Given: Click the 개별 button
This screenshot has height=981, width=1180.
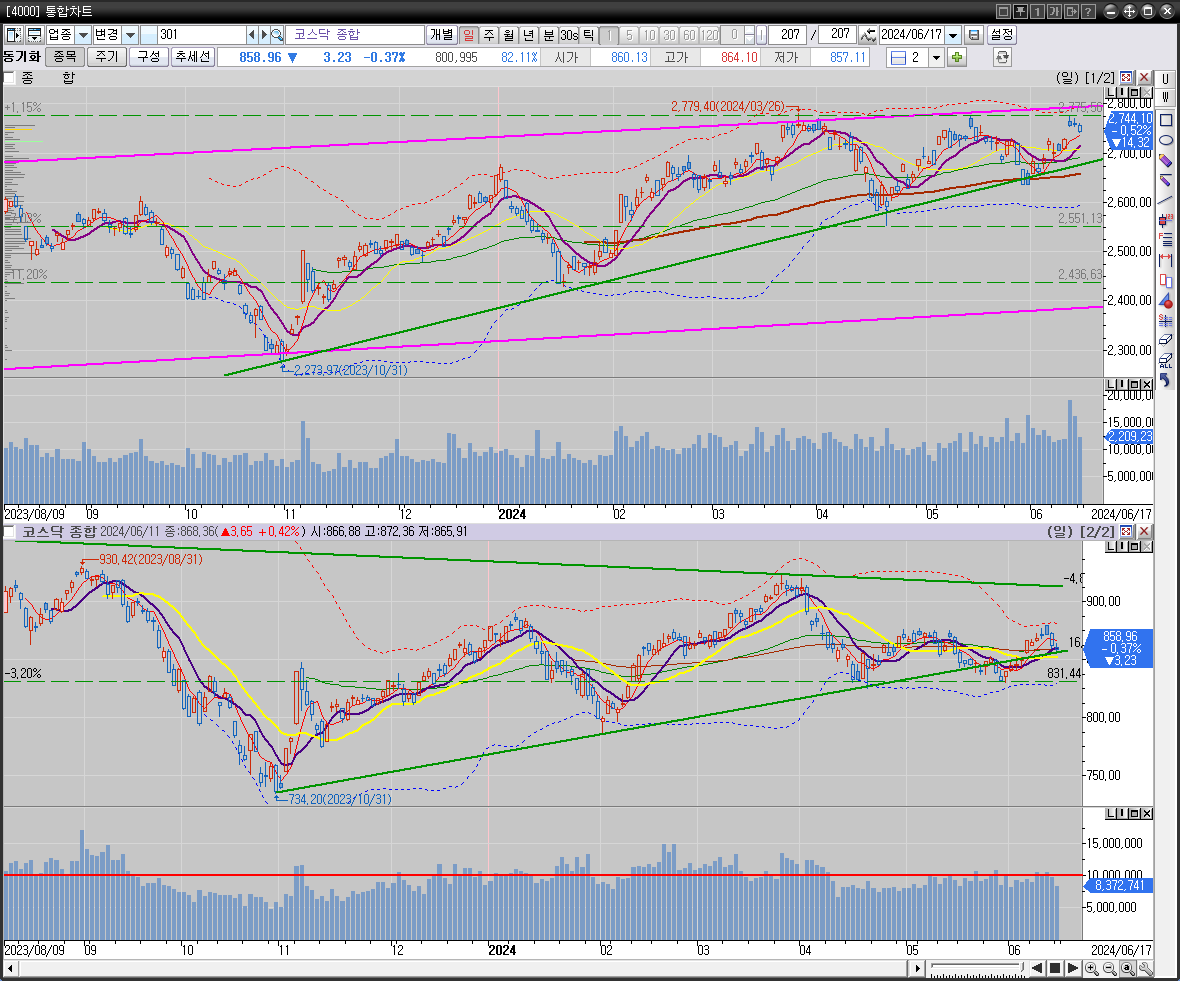Looking at the screenshot, I should point(442,35).
